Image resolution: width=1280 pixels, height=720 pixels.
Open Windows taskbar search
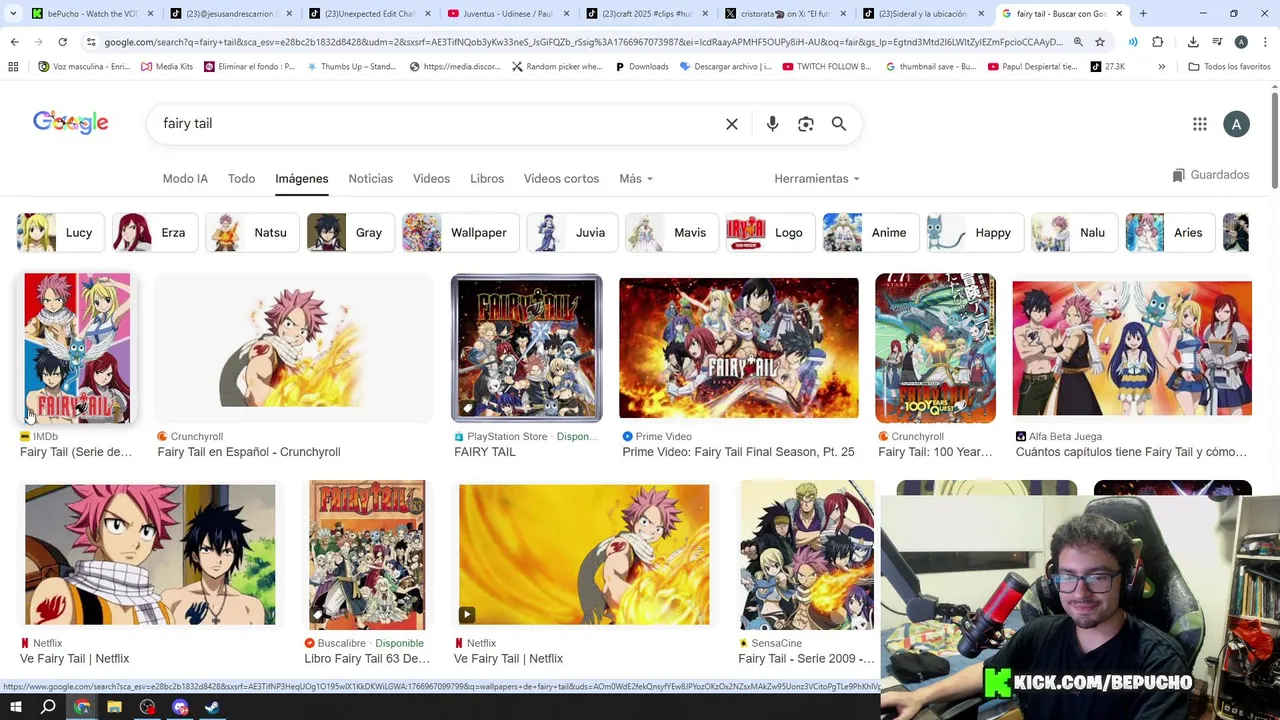pyautogui.click(x=48, y=707)
